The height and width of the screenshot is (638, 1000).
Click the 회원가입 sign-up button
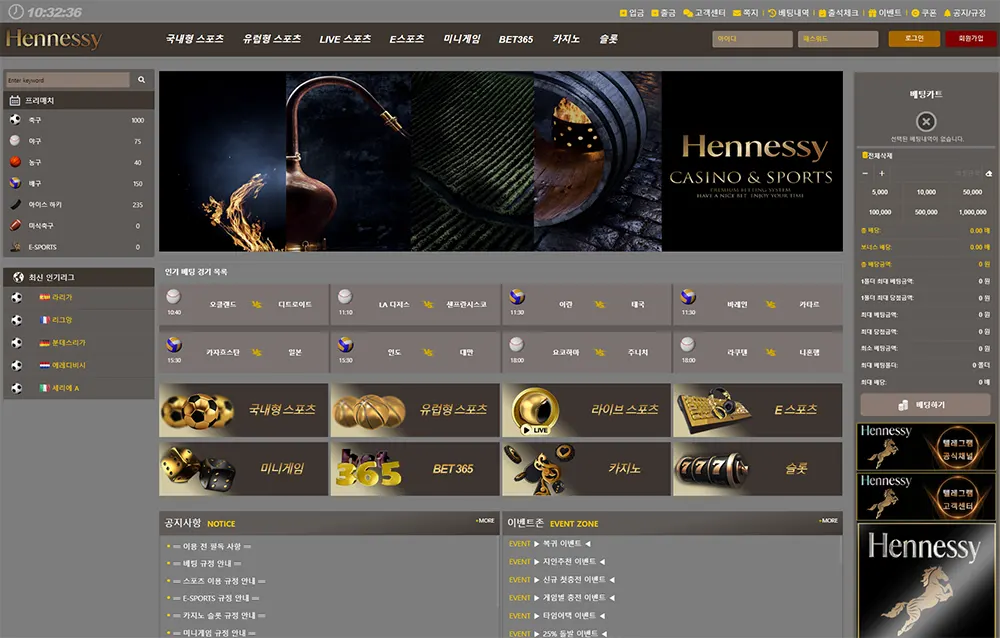pyautogui.click(x=970, y=38)
